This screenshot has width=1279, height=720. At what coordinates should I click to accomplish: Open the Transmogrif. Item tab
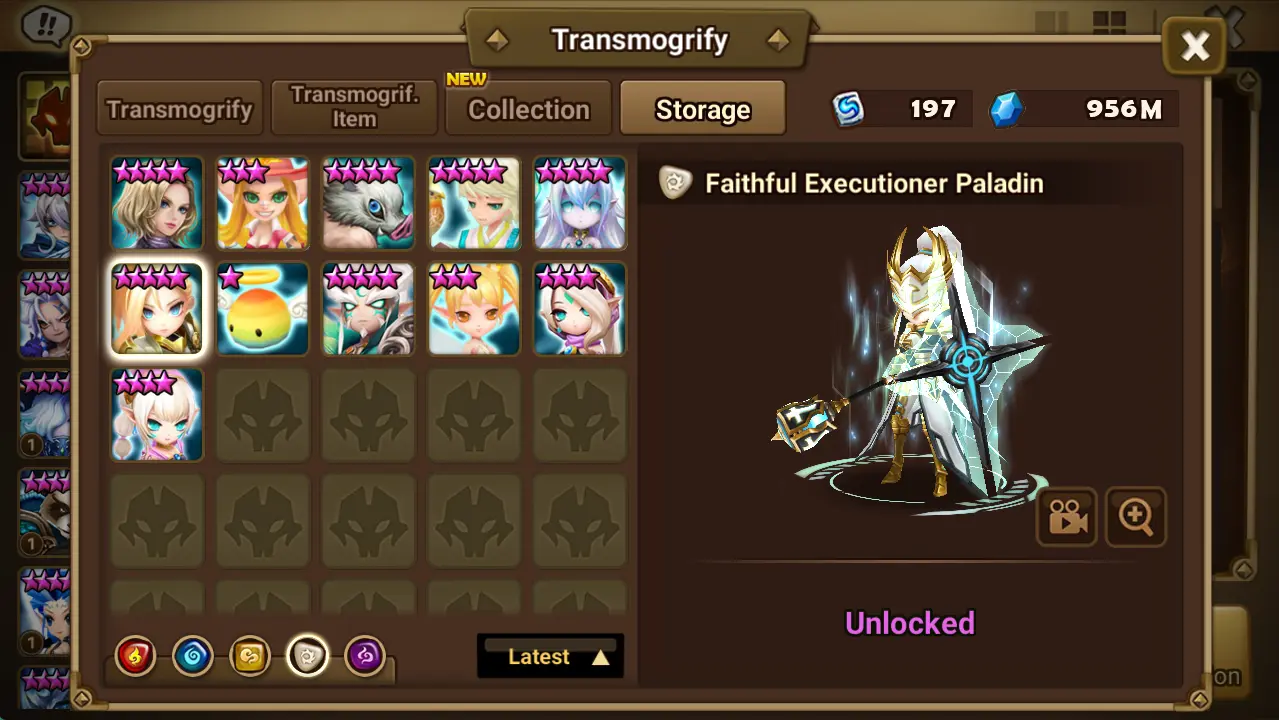pos(354,108)
